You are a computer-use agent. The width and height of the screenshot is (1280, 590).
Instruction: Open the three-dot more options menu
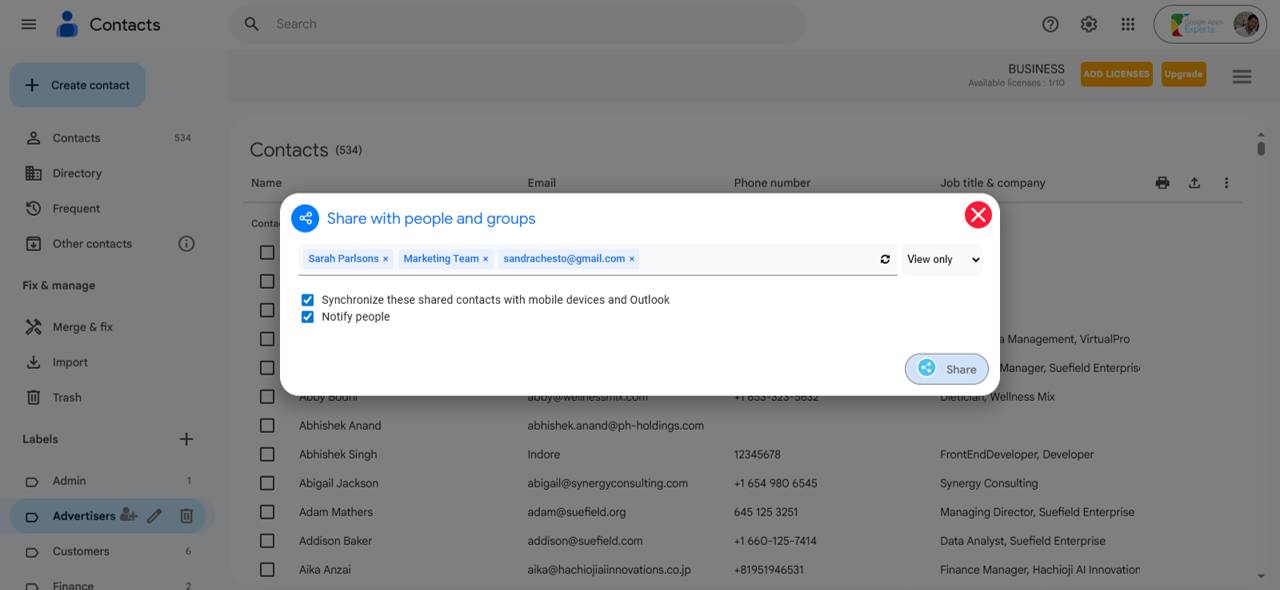(1226, 183)
